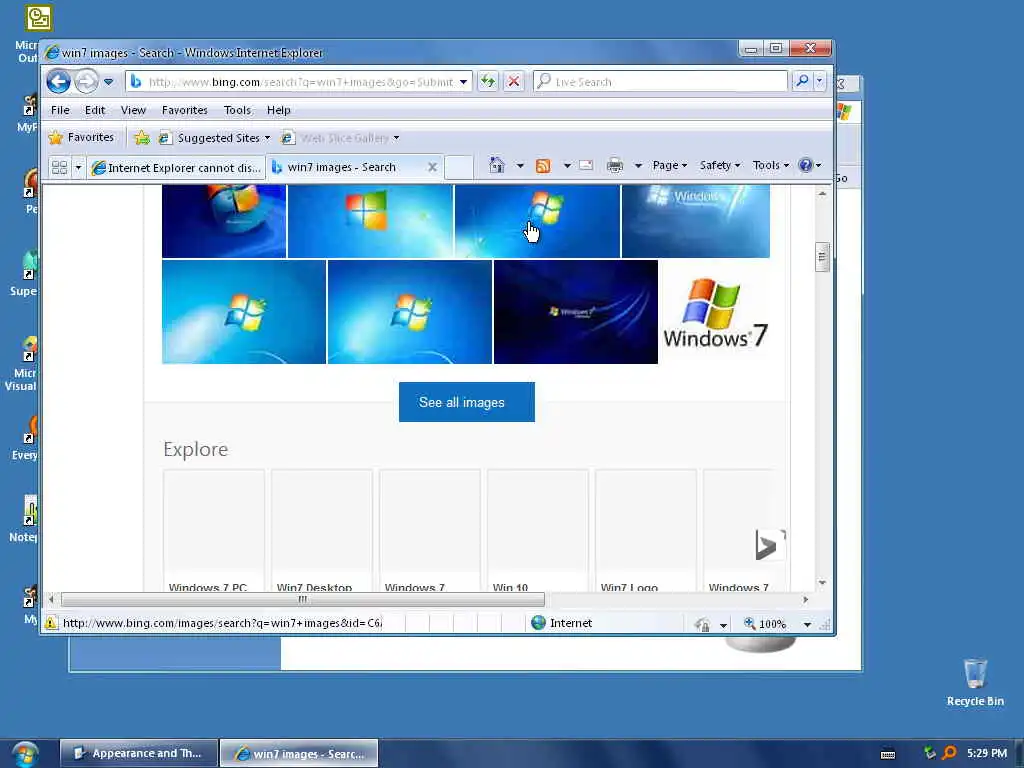Click the Home page icon
1024x768 pixels.
497,165
